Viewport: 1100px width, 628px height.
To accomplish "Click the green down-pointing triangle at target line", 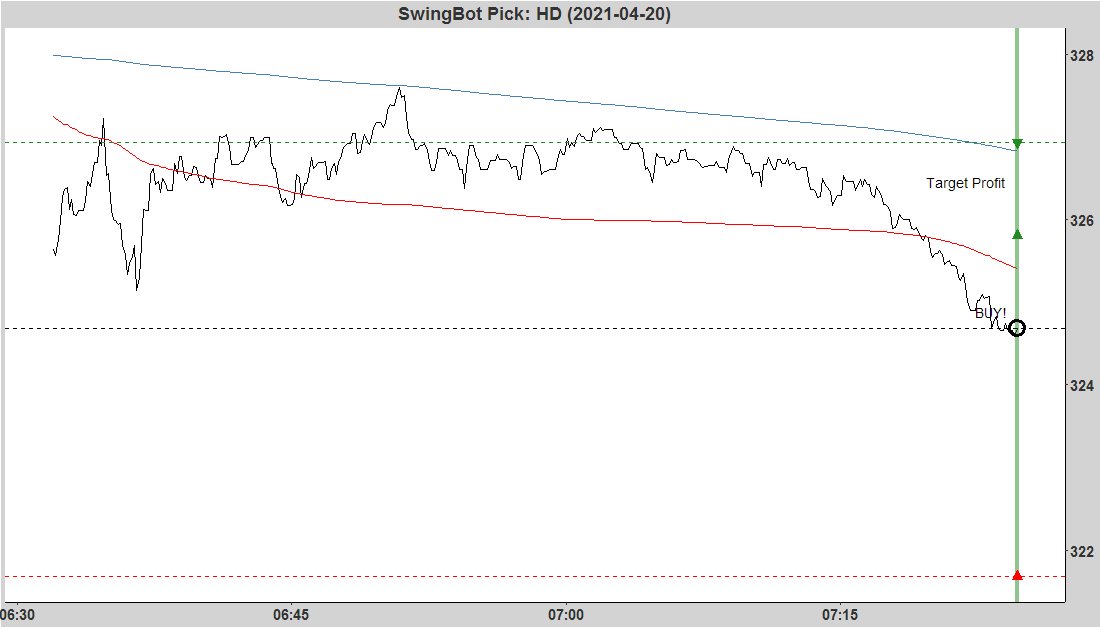I will (1017, 144).
